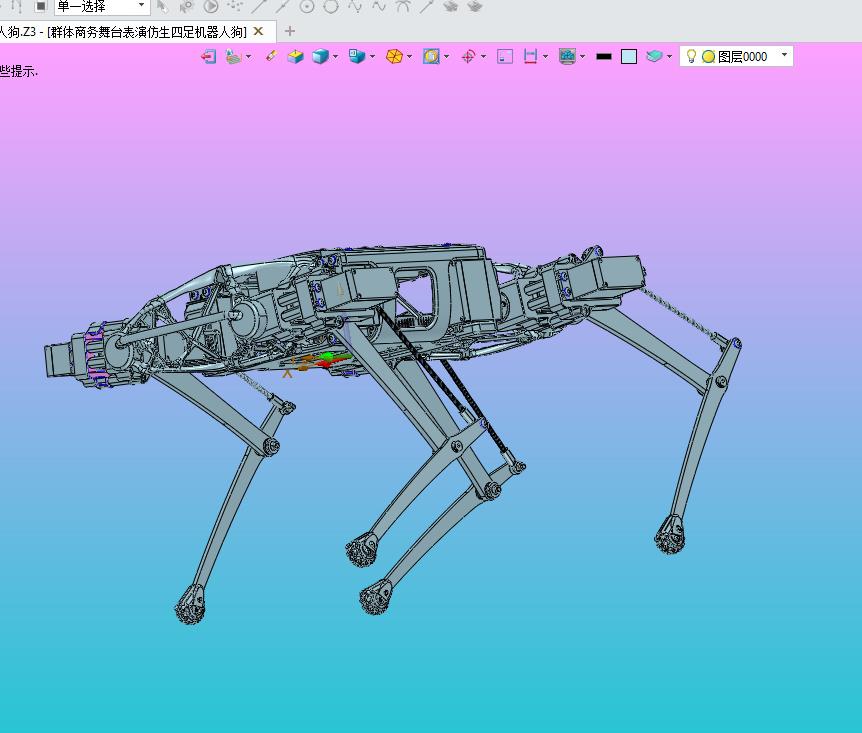The width and height of the screenshot is (862, 733).
Task: Click the arrow cursor pick icon
Action: (x=162, y=6)
